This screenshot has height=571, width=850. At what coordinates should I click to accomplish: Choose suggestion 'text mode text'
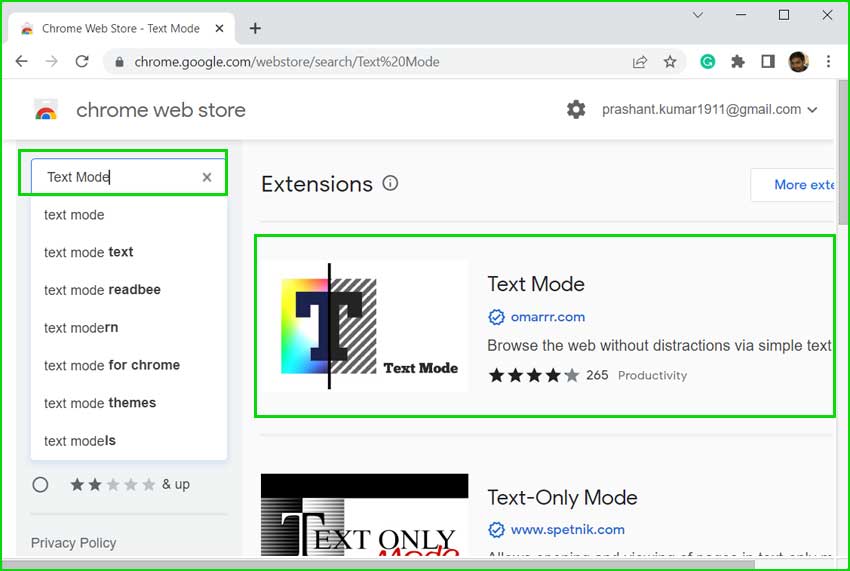tap(129, 252)
